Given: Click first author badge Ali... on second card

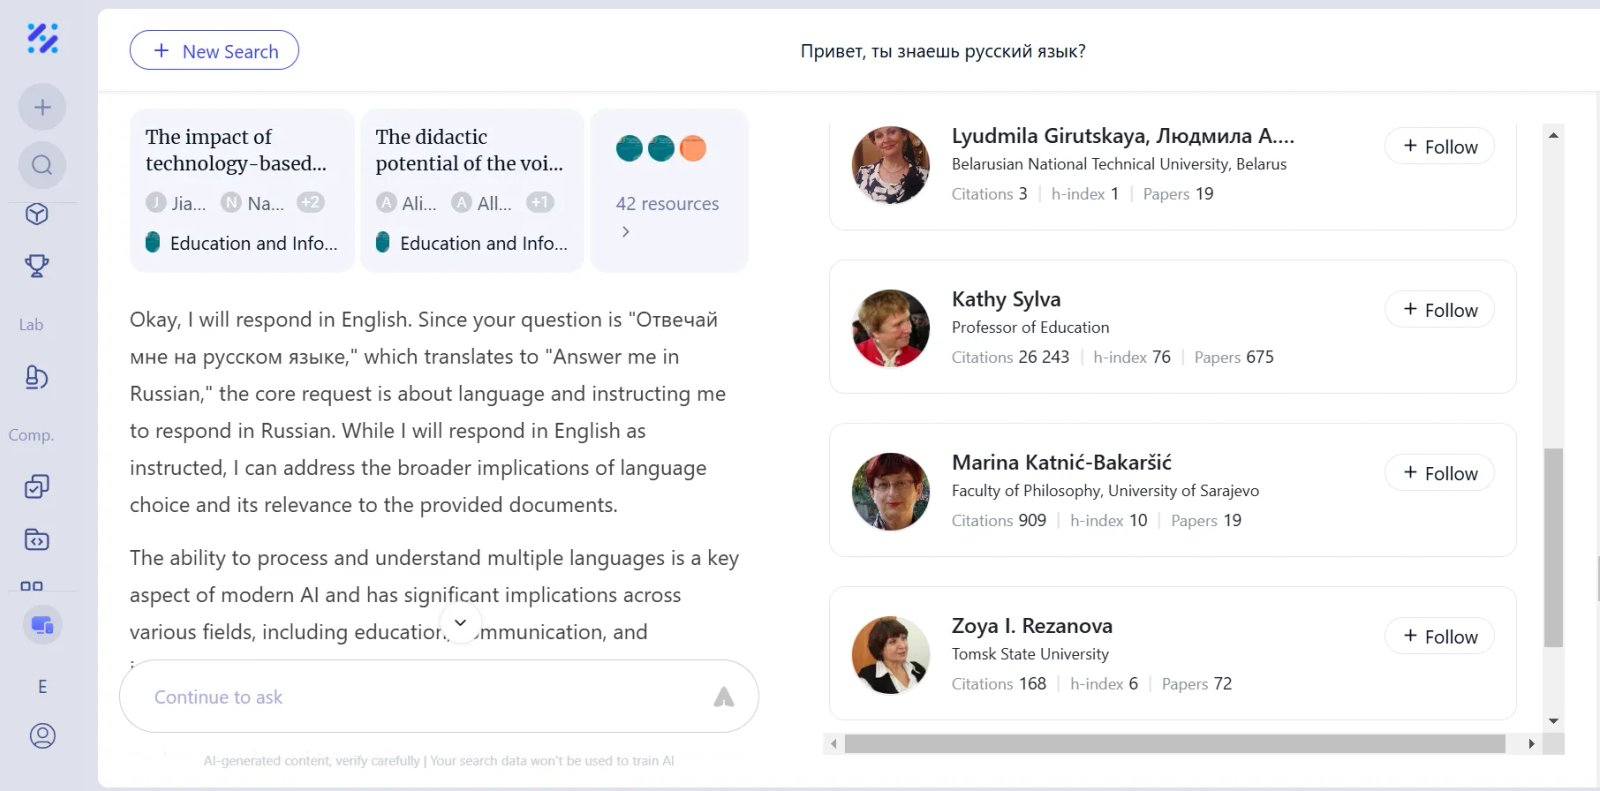Looking at the screenshot, I should [x=406, y=203].
